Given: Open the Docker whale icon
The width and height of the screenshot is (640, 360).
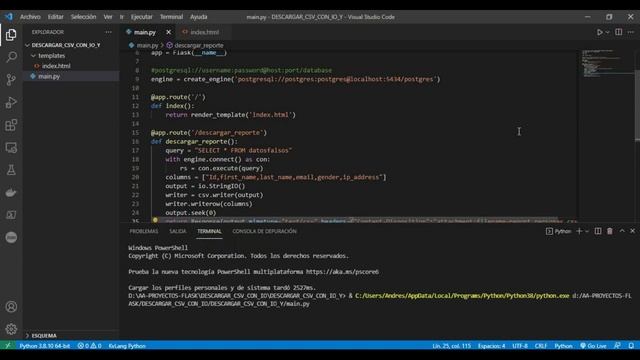Looking at the screenshot, I should click(x=11, y=192).
